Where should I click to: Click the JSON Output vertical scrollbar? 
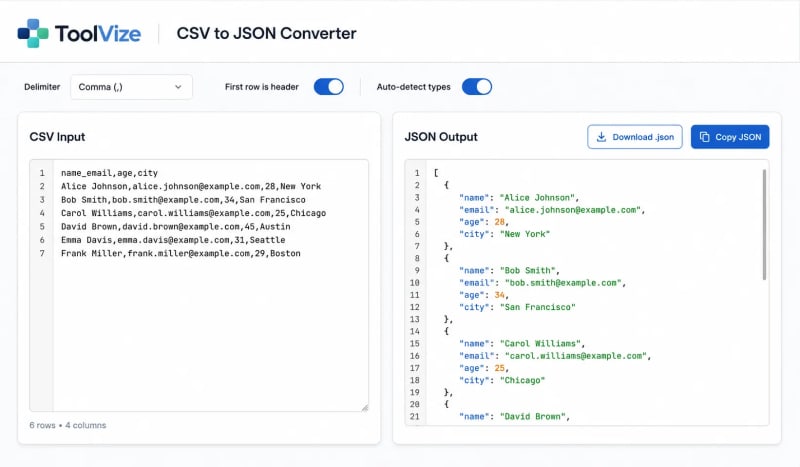pos(764,225)
